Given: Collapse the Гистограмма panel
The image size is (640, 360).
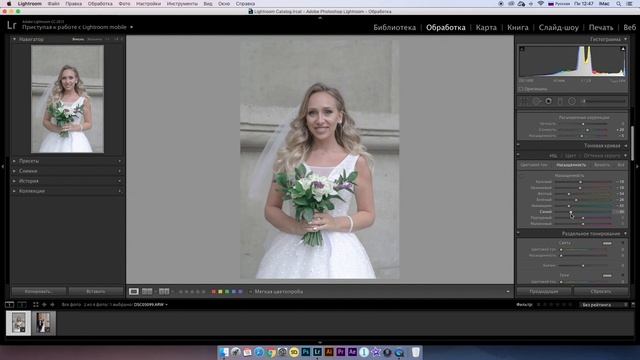Looking at the screenshot, I should click(x=626, y=39).
